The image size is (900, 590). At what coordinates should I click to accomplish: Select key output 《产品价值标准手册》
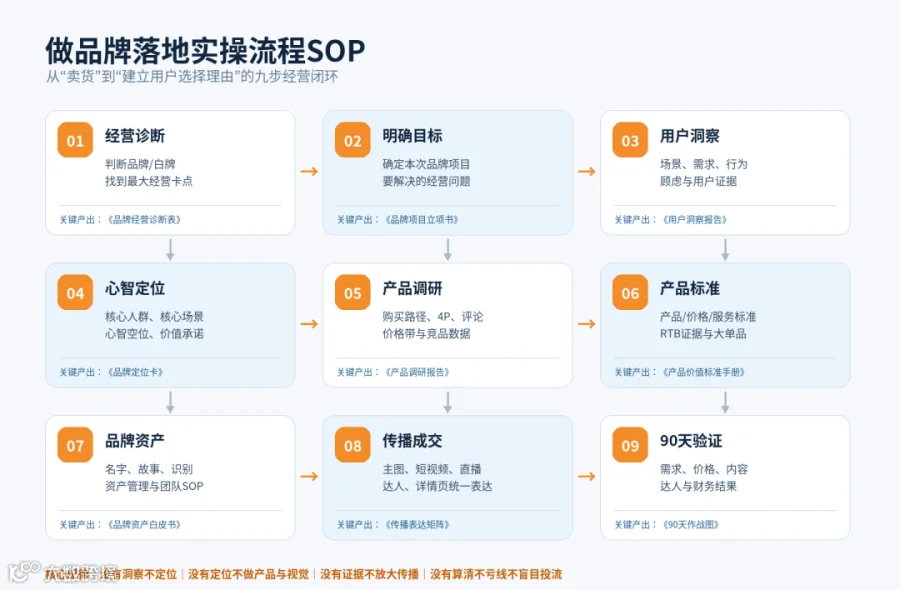(704, 372)
